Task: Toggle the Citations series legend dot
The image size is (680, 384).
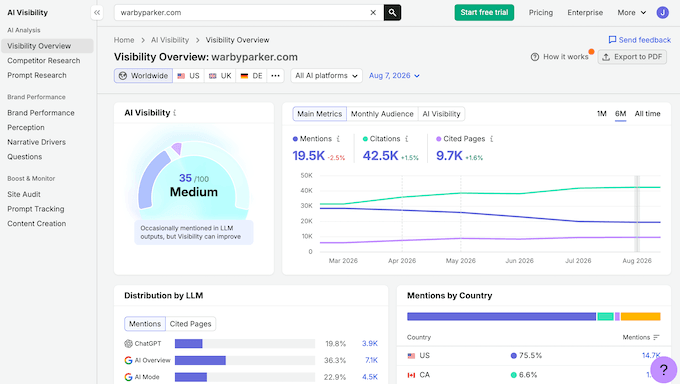Action: tap(365, 139)
